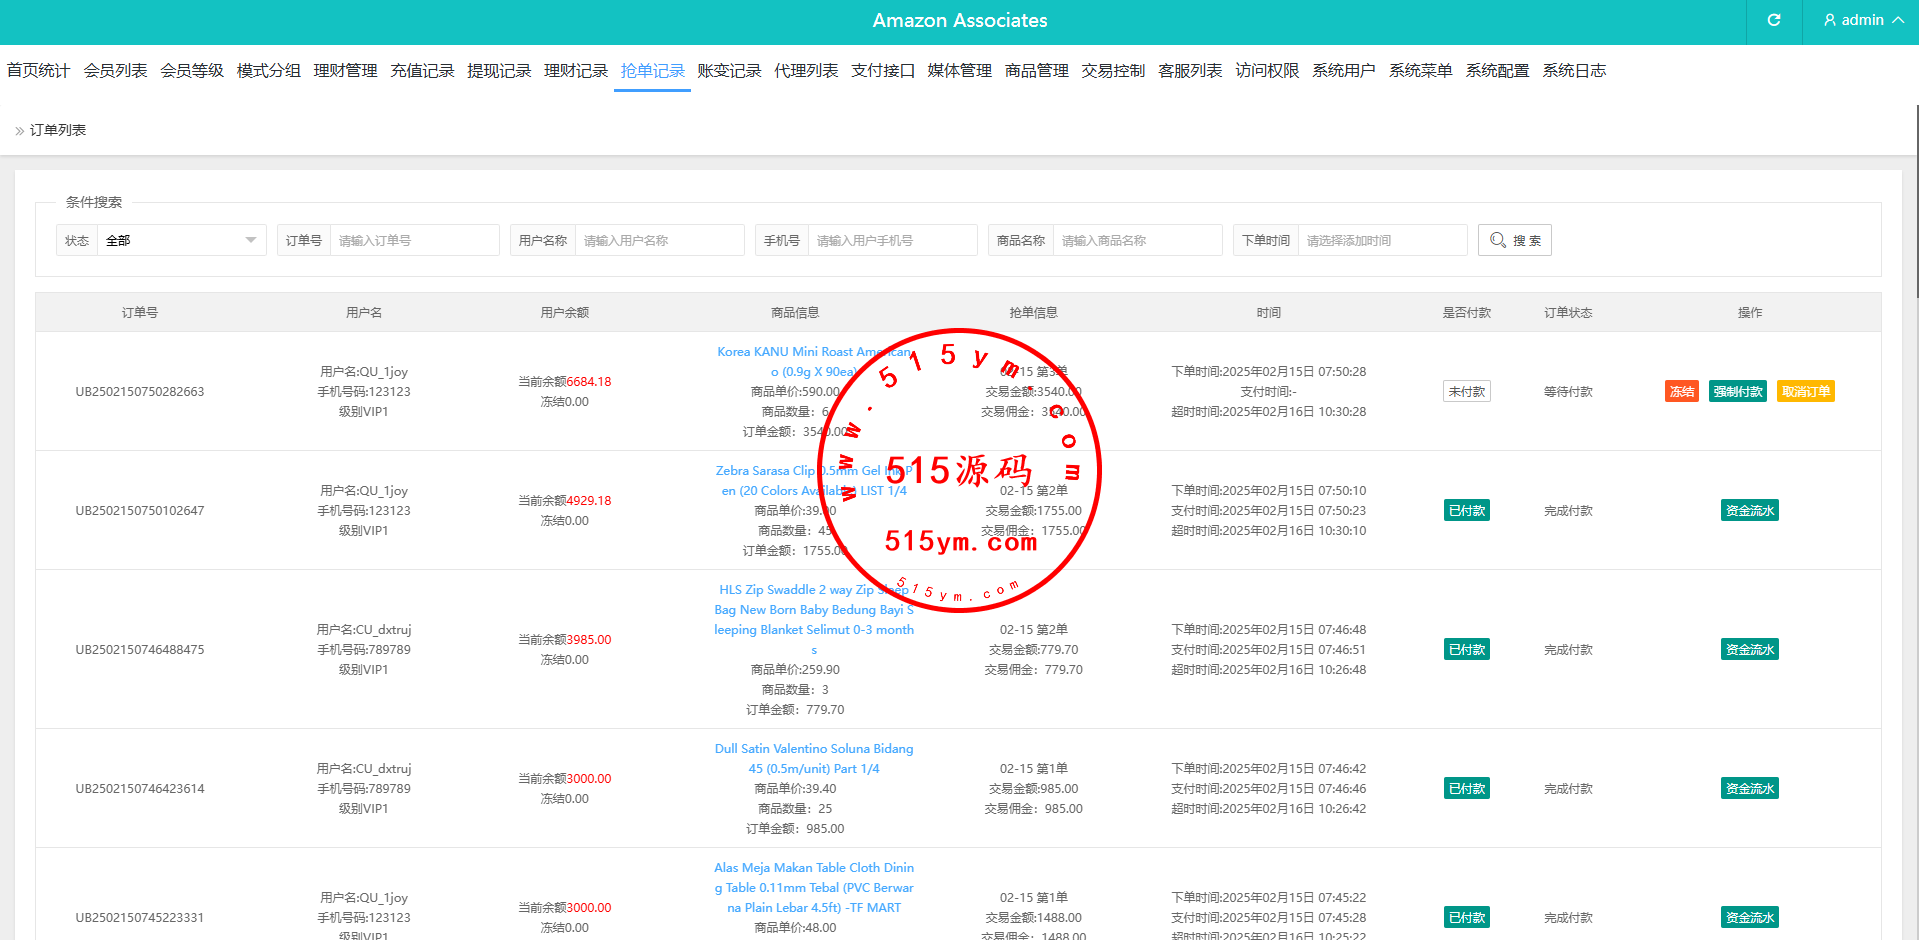The width and height of the screenshot is (1919, 940).
Task: Click into the 手机号 search field
Action: click(x=891, y=240)
